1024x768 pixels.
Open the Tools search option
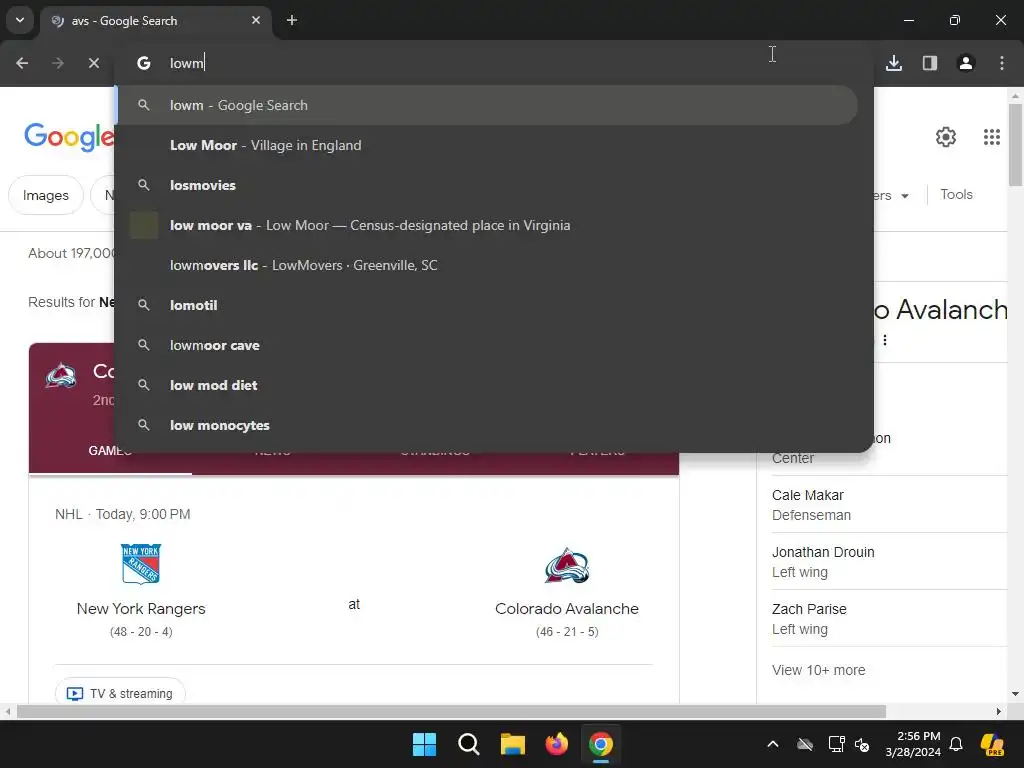pyautogui.click(x=956, y=194)
